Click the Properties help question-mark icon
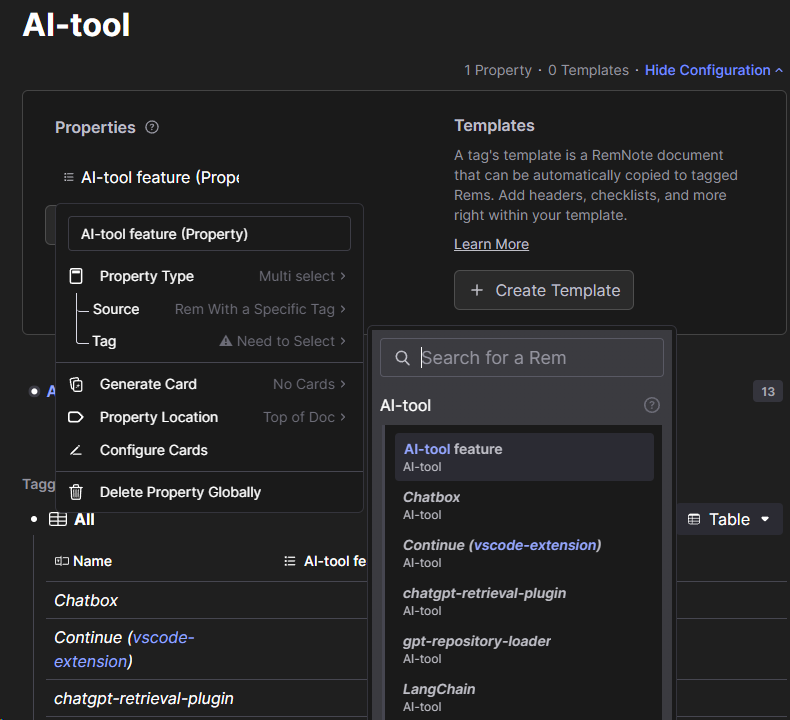Viewport: 790px width, 720px height. coord(152,127)
